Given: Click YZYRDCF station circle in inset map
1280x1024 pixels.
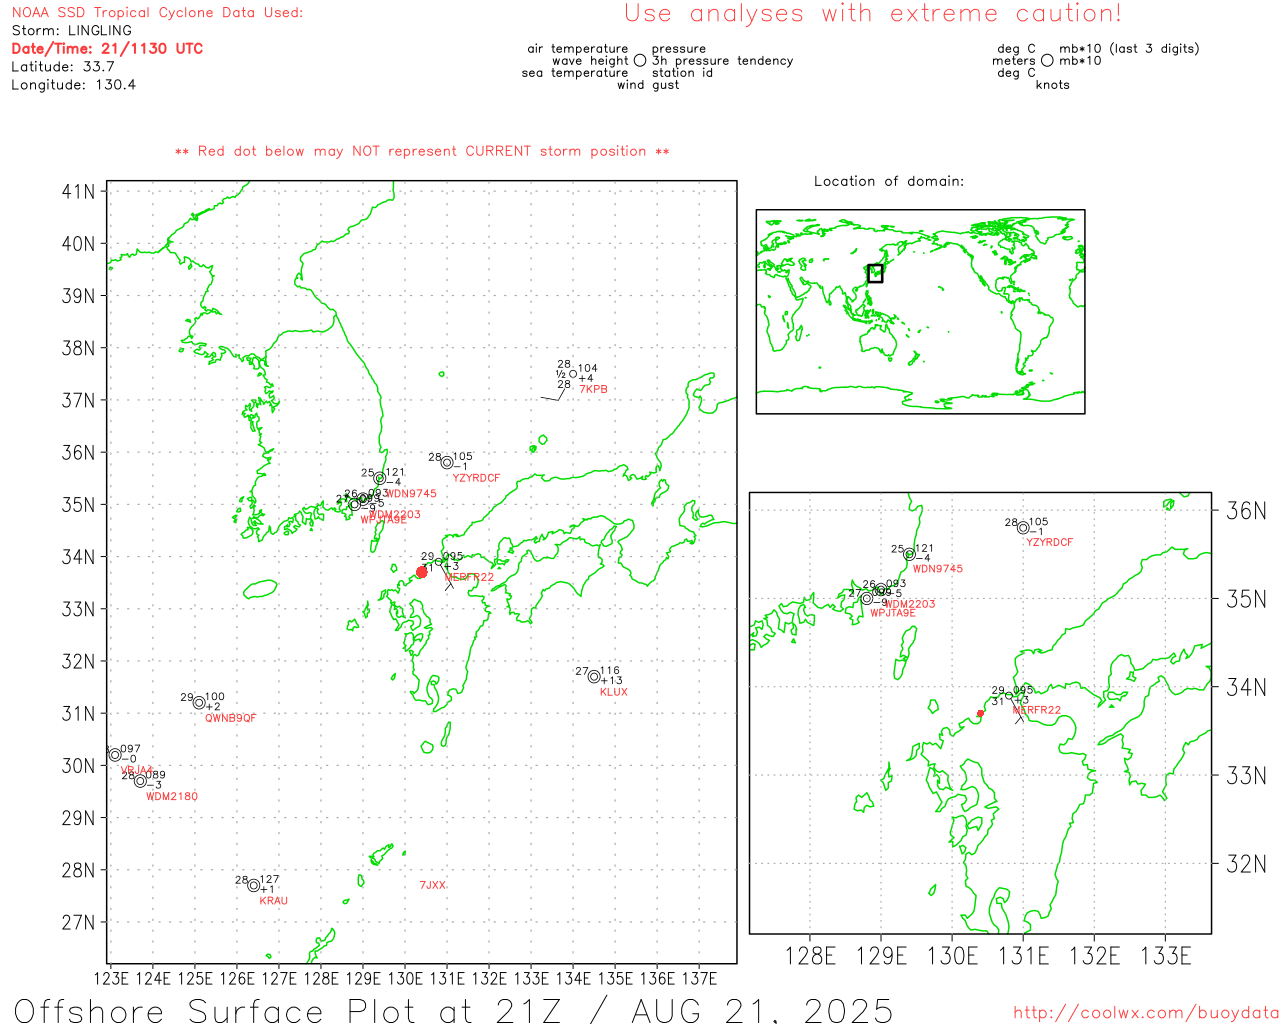Looking at the screenshot, I should tap(1023, 528).
